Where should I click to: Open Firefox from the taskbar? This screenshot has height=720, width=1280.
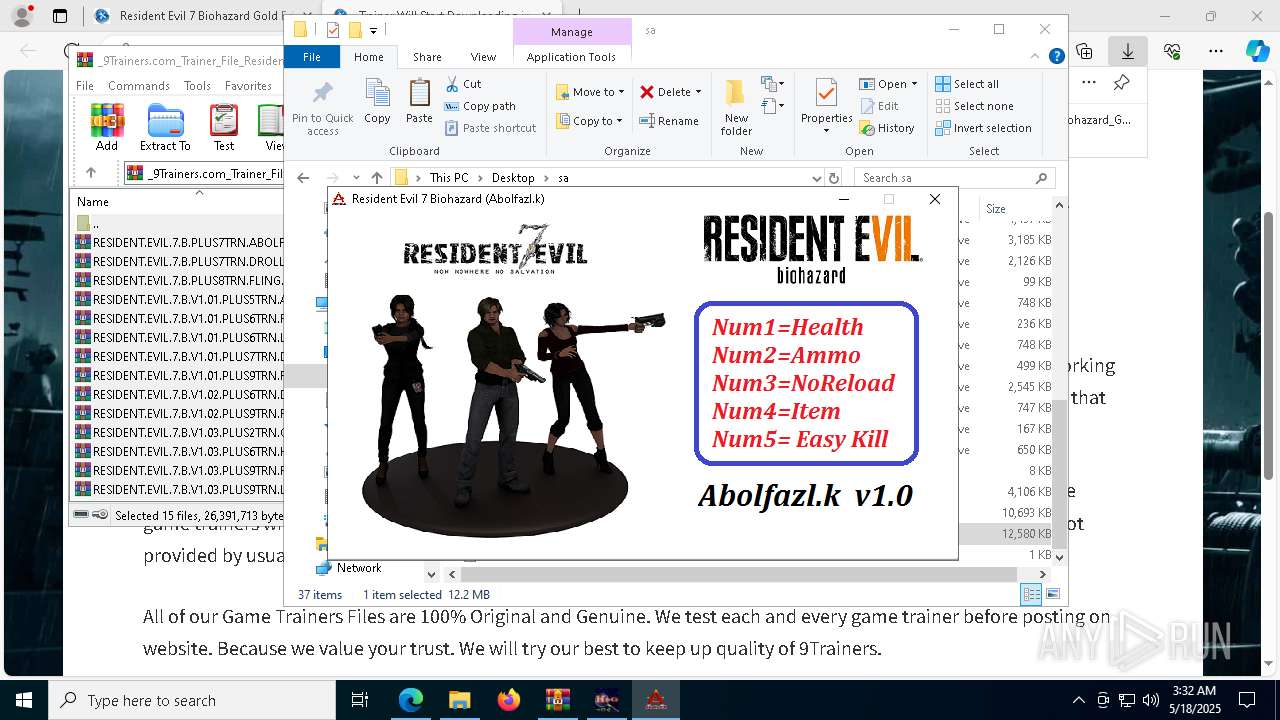tap(508, 700)
